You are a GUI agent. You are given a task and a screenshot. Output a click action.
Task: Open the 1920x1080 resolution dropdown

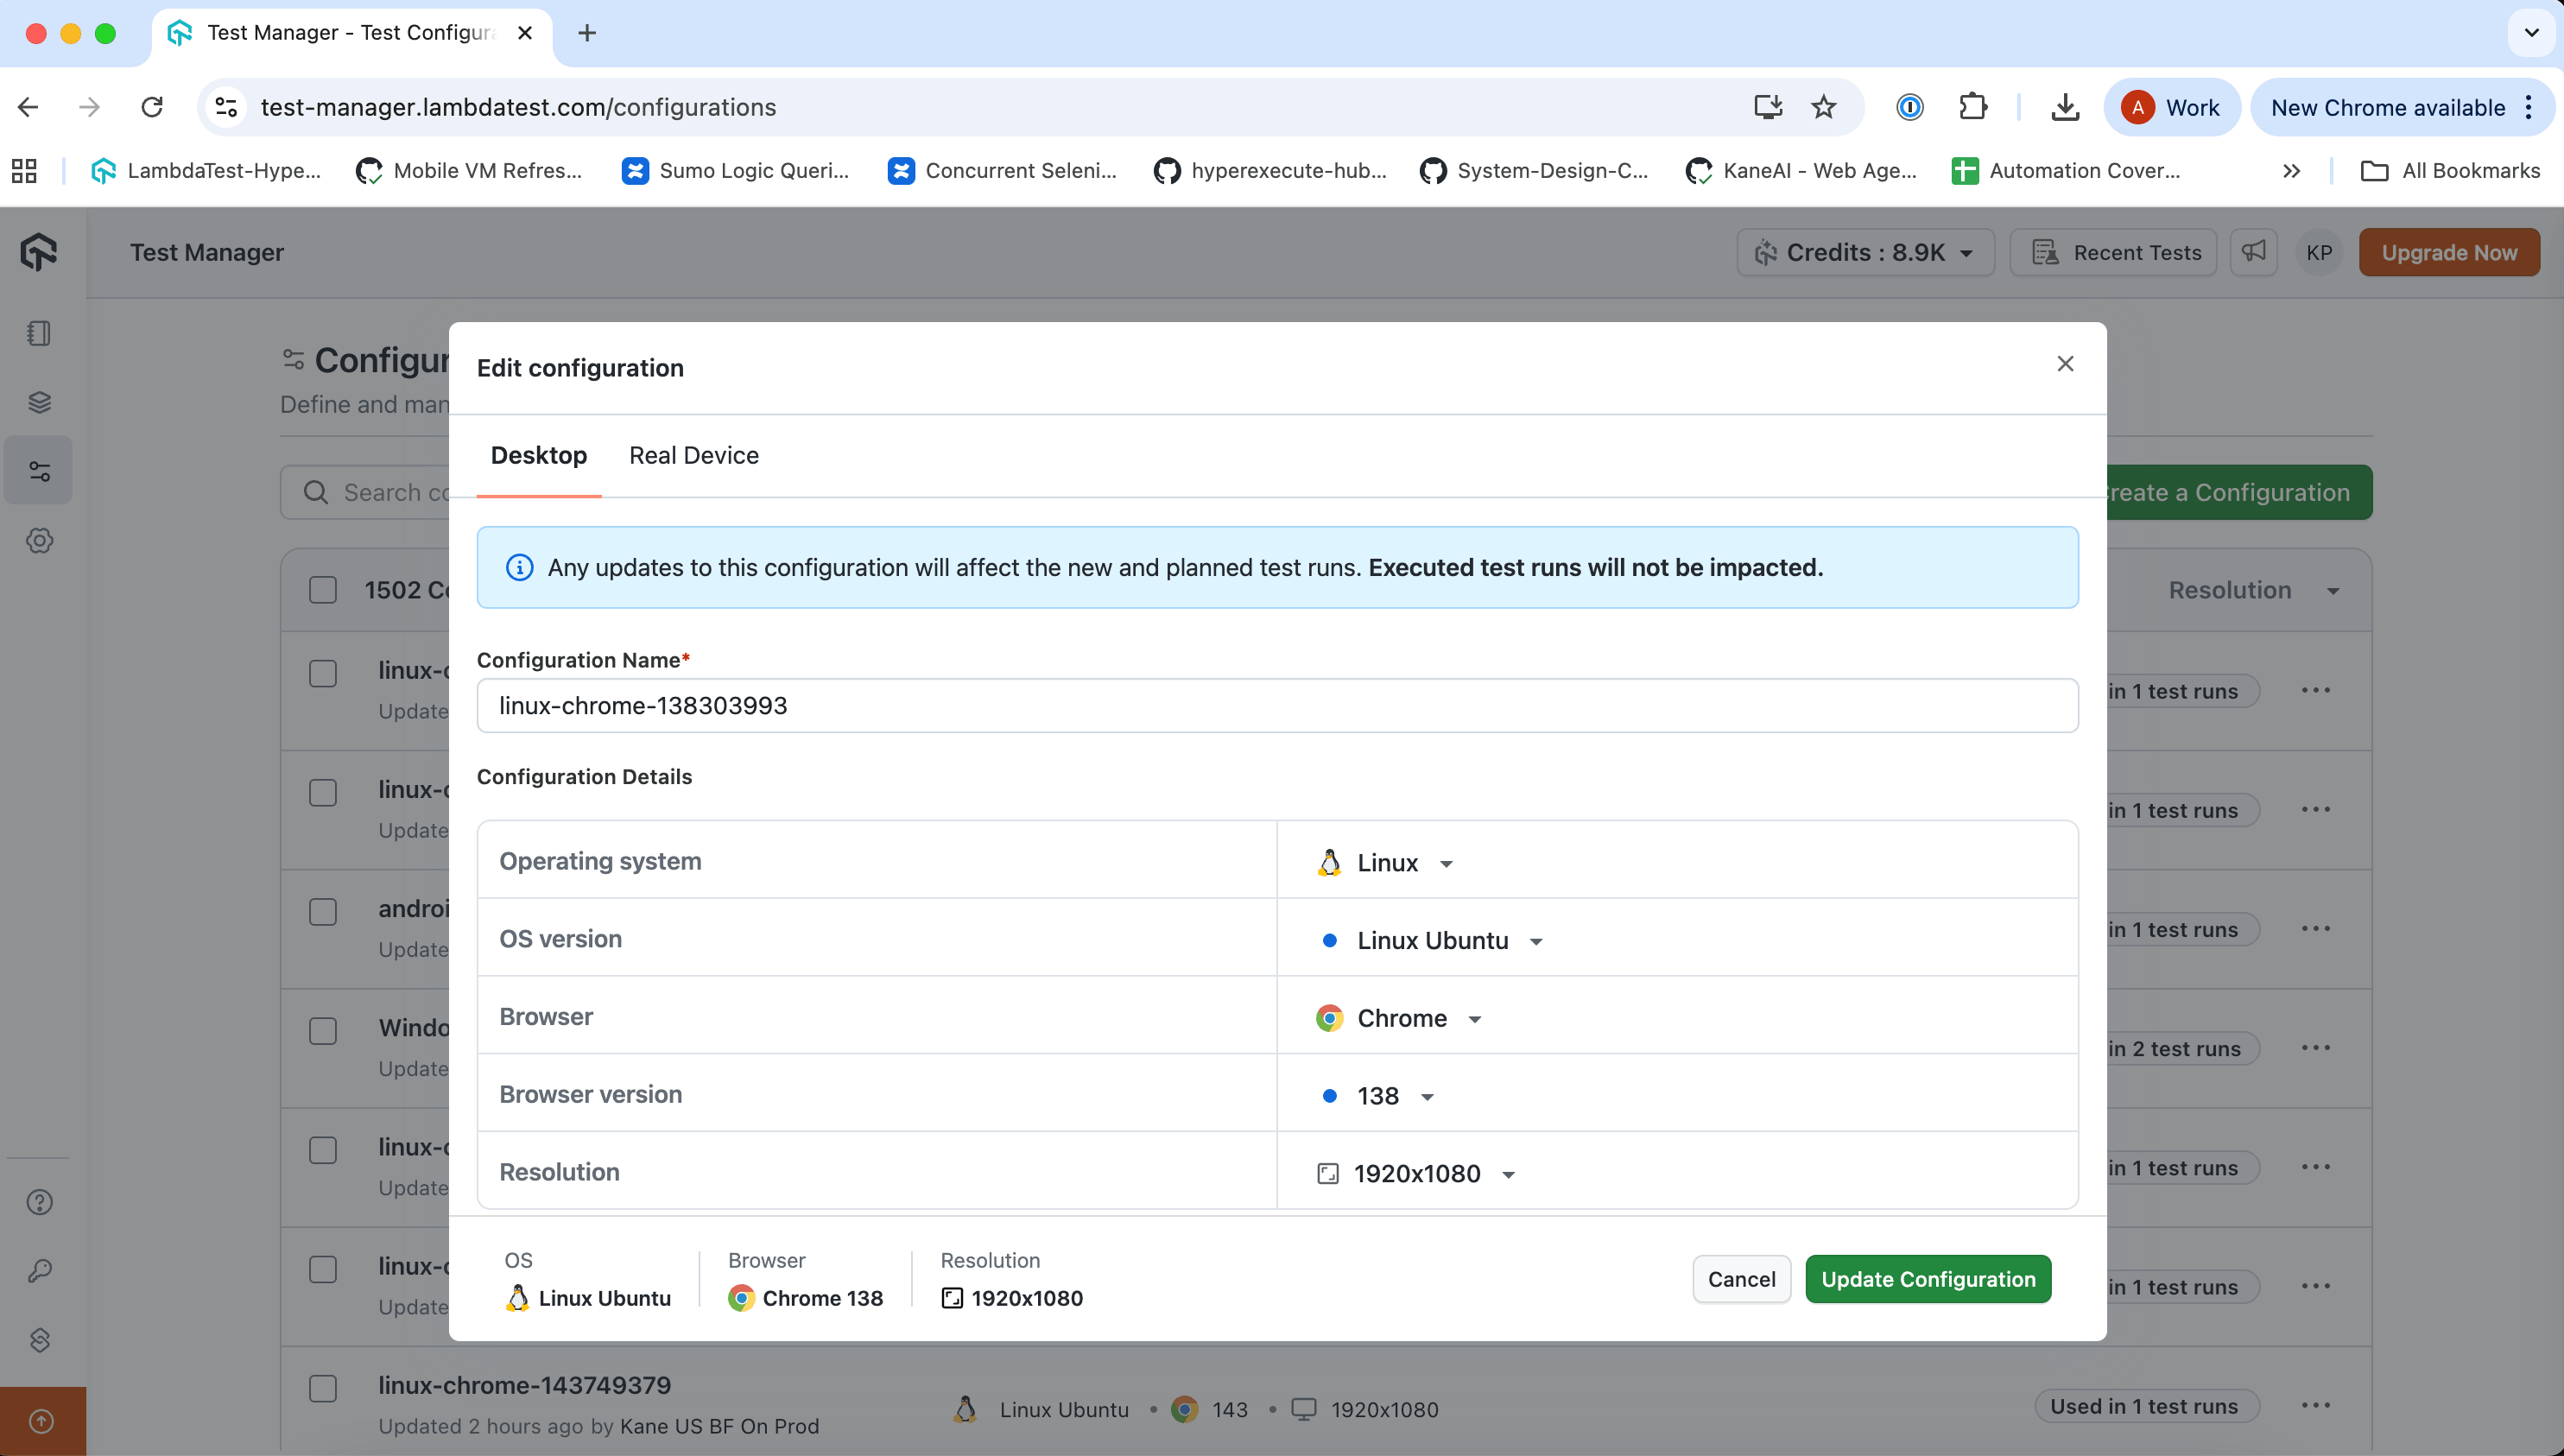1416,1174
